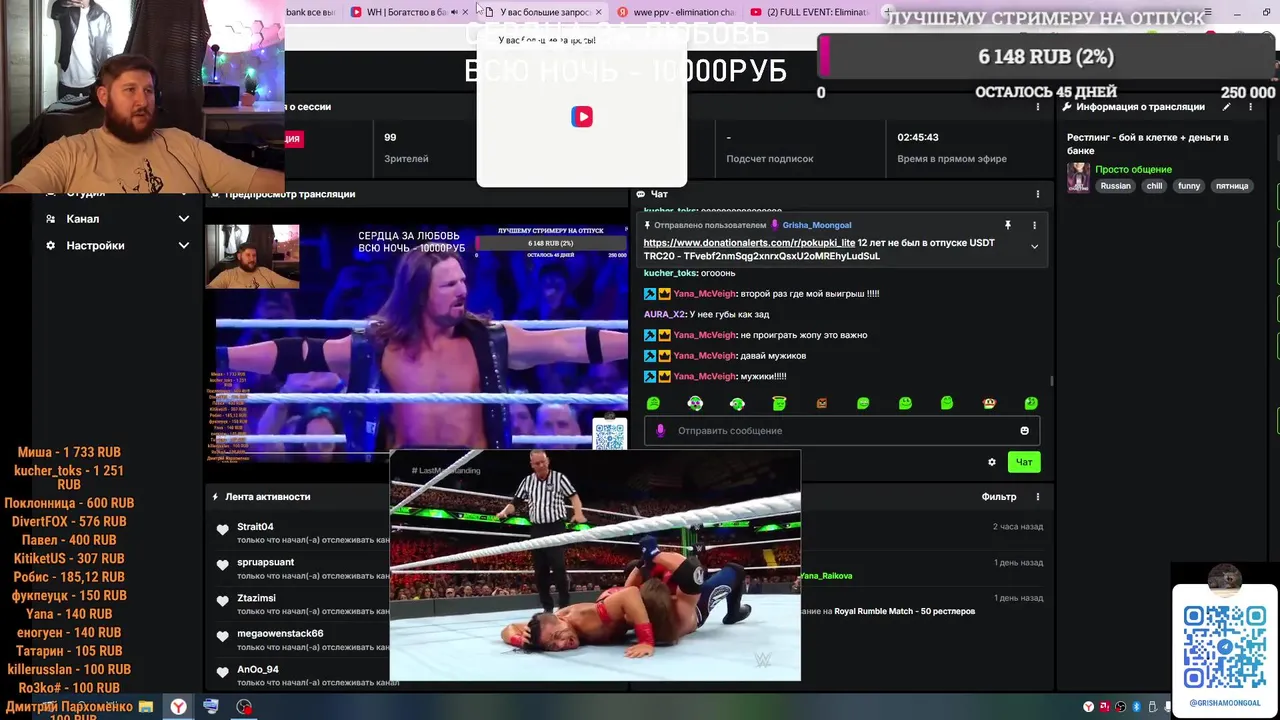Click the 'пятница' stream tag
Image resolution: width=1280 pixels, height=720 pixels.
(x=1232, y=186)
